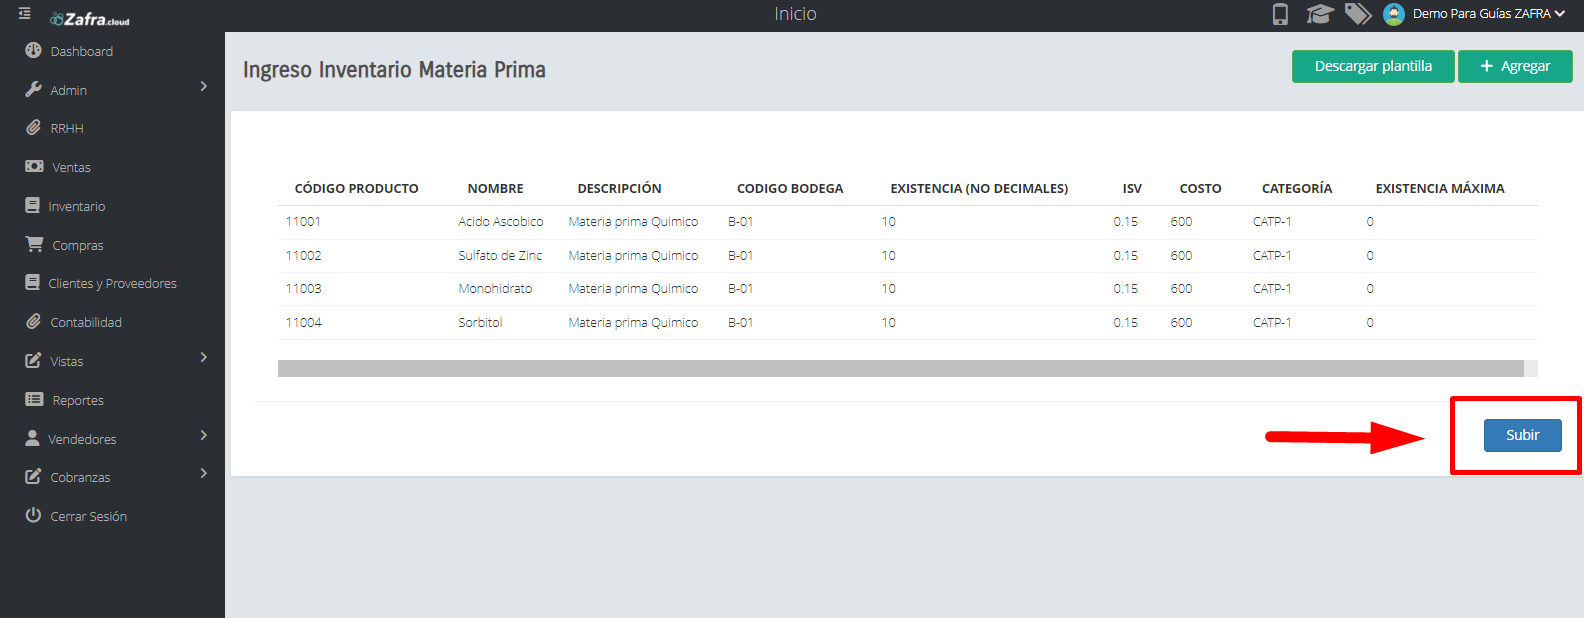Click the Compras shopping cart icon
Viewport: 1584px width, 618px height.
tap(34, 244)
